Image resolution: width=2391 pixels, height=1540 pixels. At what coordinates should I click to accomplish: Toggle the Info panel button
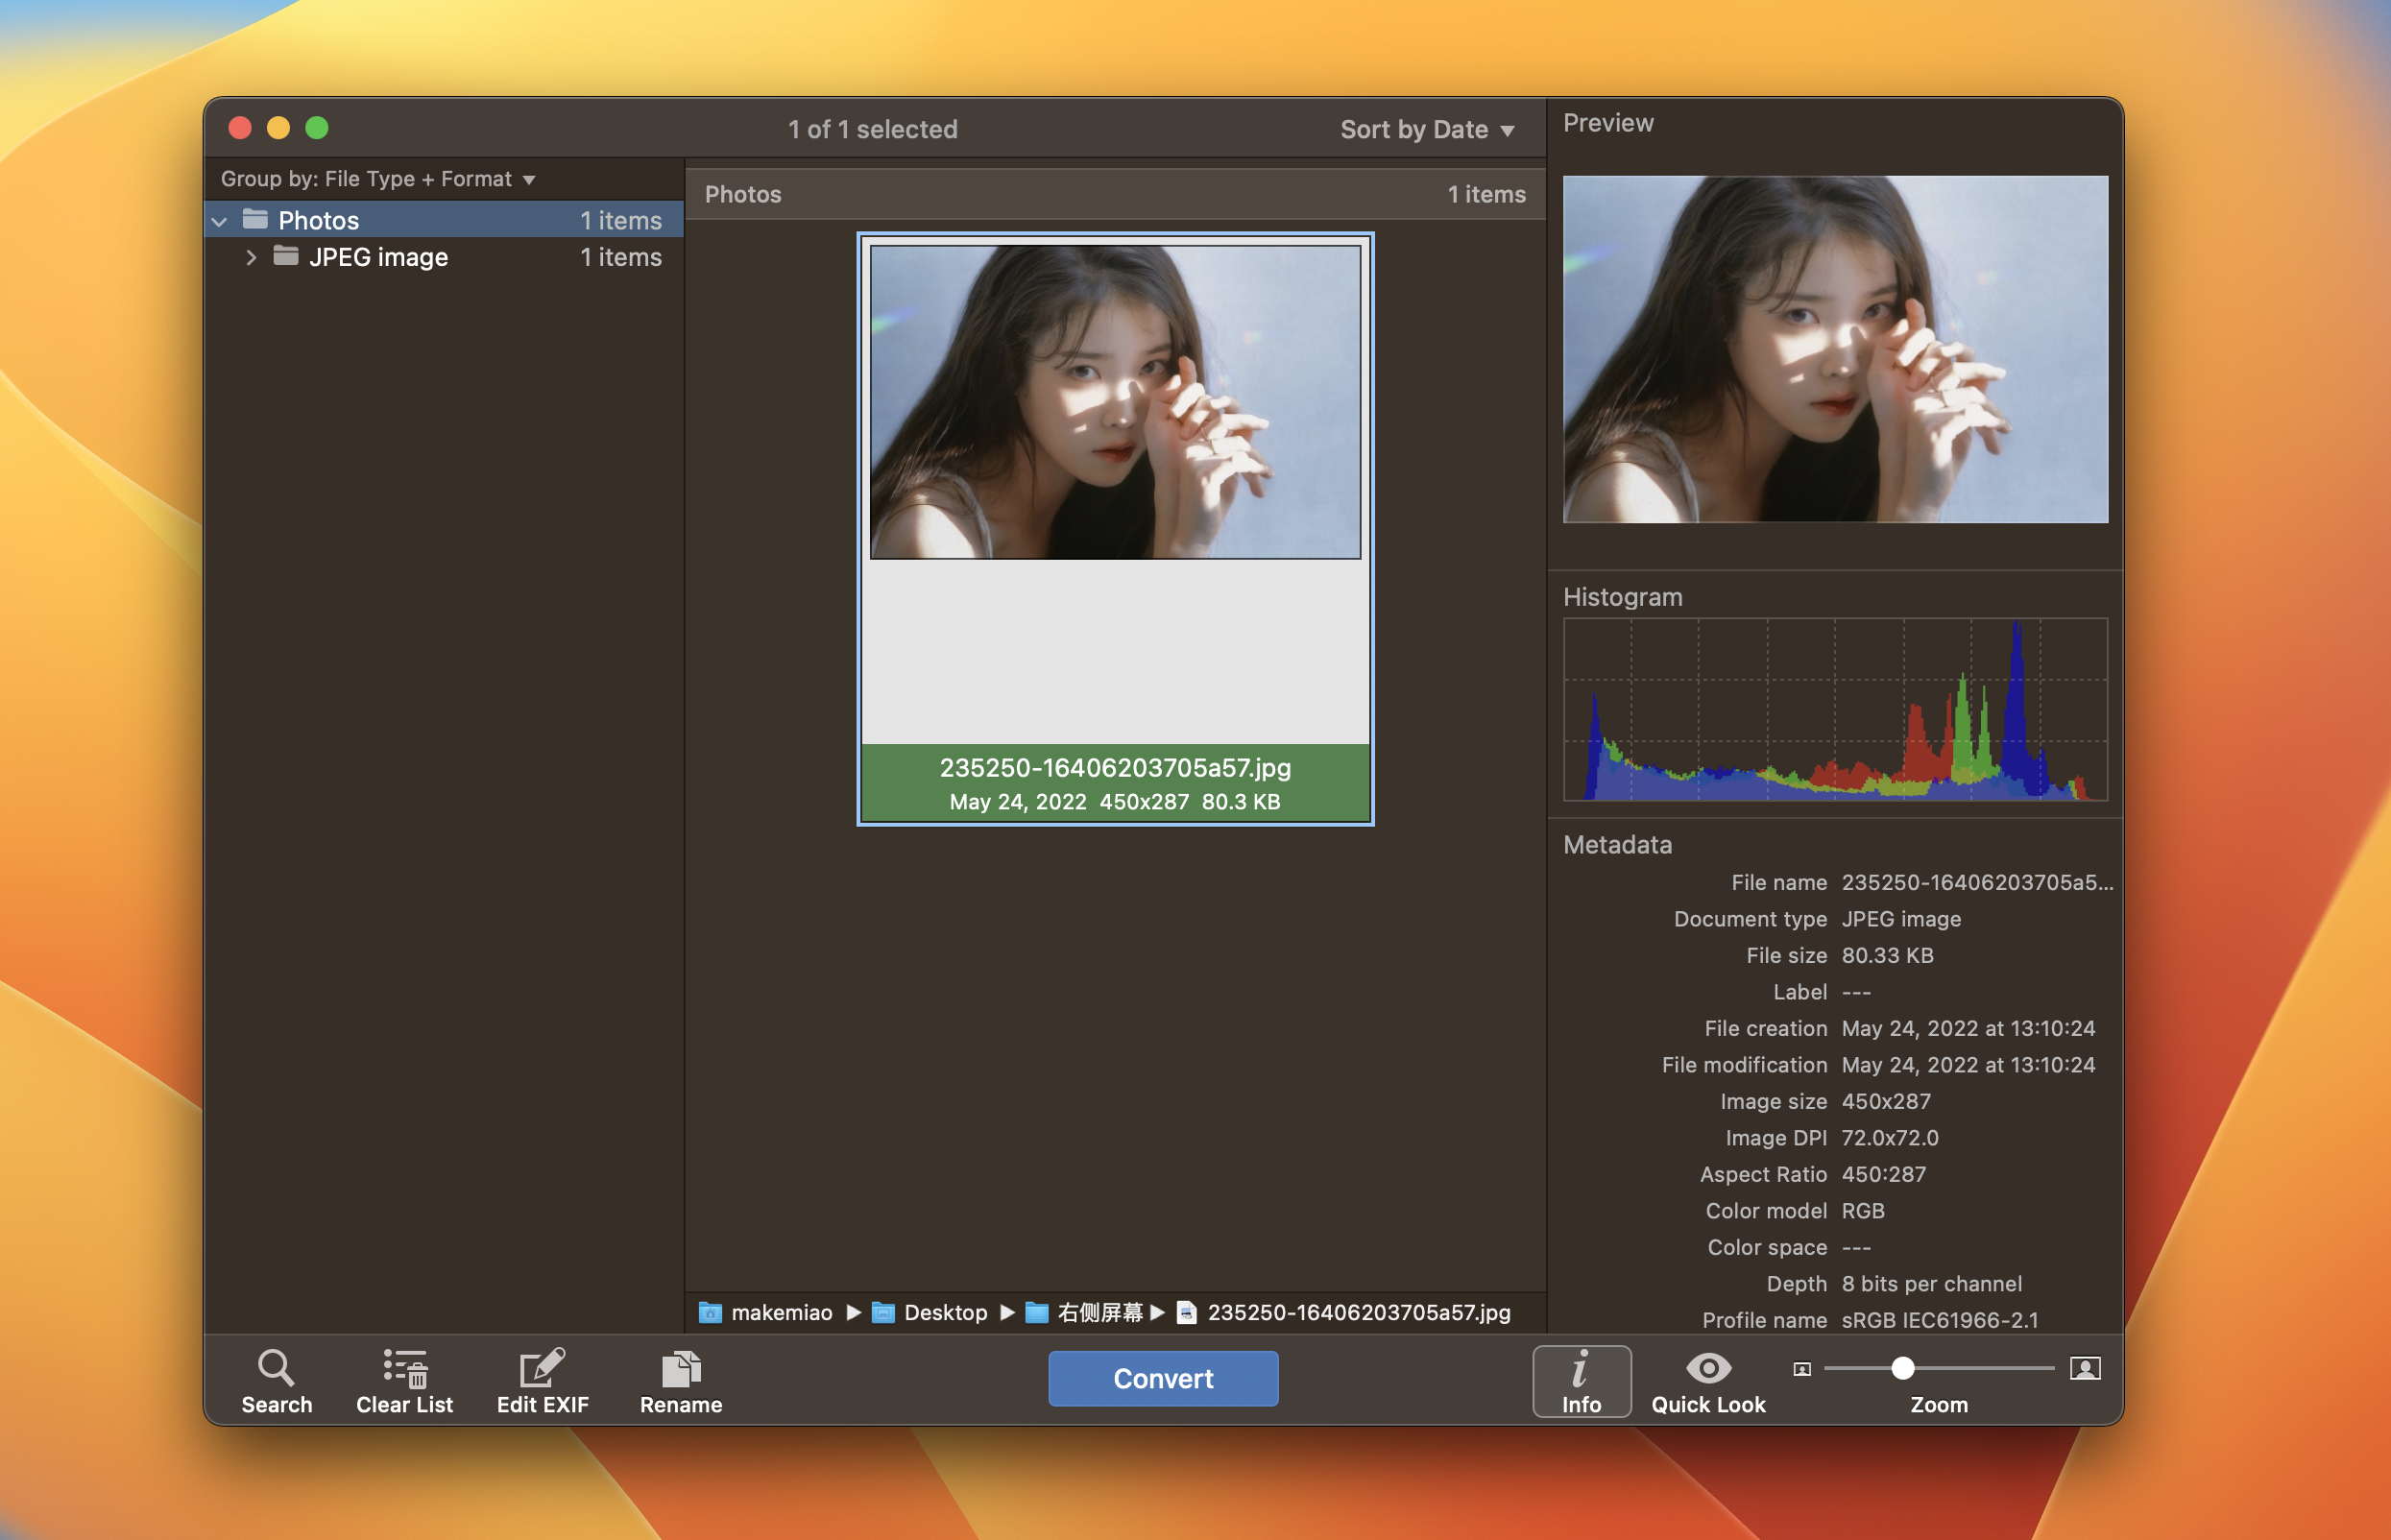[1581, 1380]
